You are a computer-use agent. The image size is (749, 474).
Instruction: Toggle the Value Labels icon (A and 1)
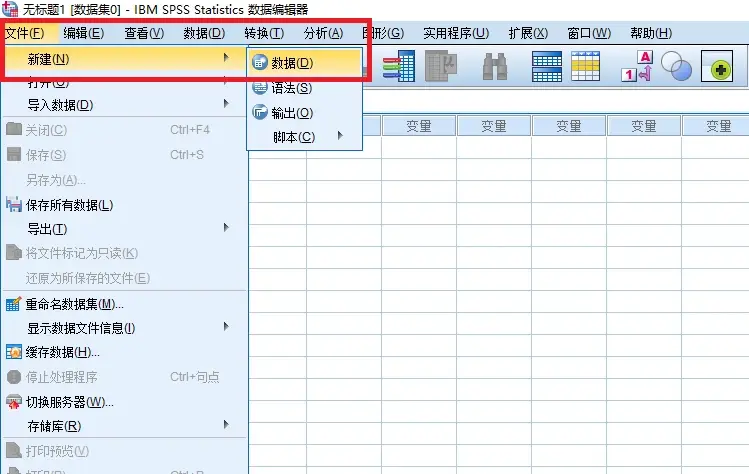click(x=637, y=66)
